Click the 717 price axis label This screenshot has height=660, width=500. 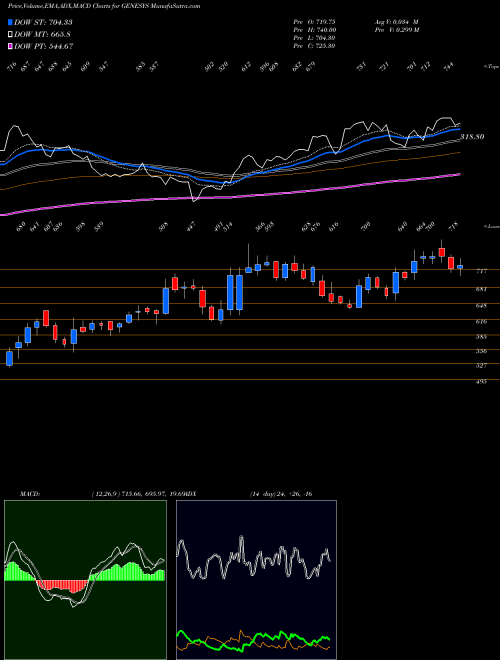pyautogui.click(x=481, y=271)
